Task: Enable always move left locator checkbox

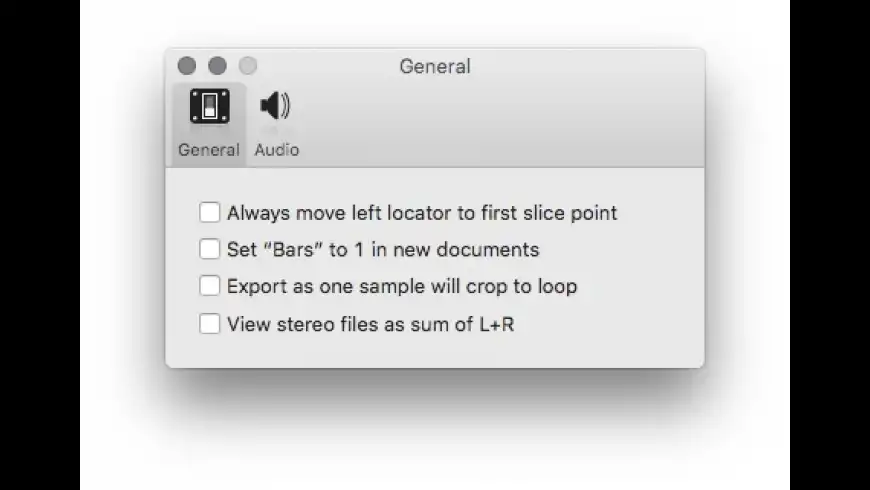Action: pos(209,212)
